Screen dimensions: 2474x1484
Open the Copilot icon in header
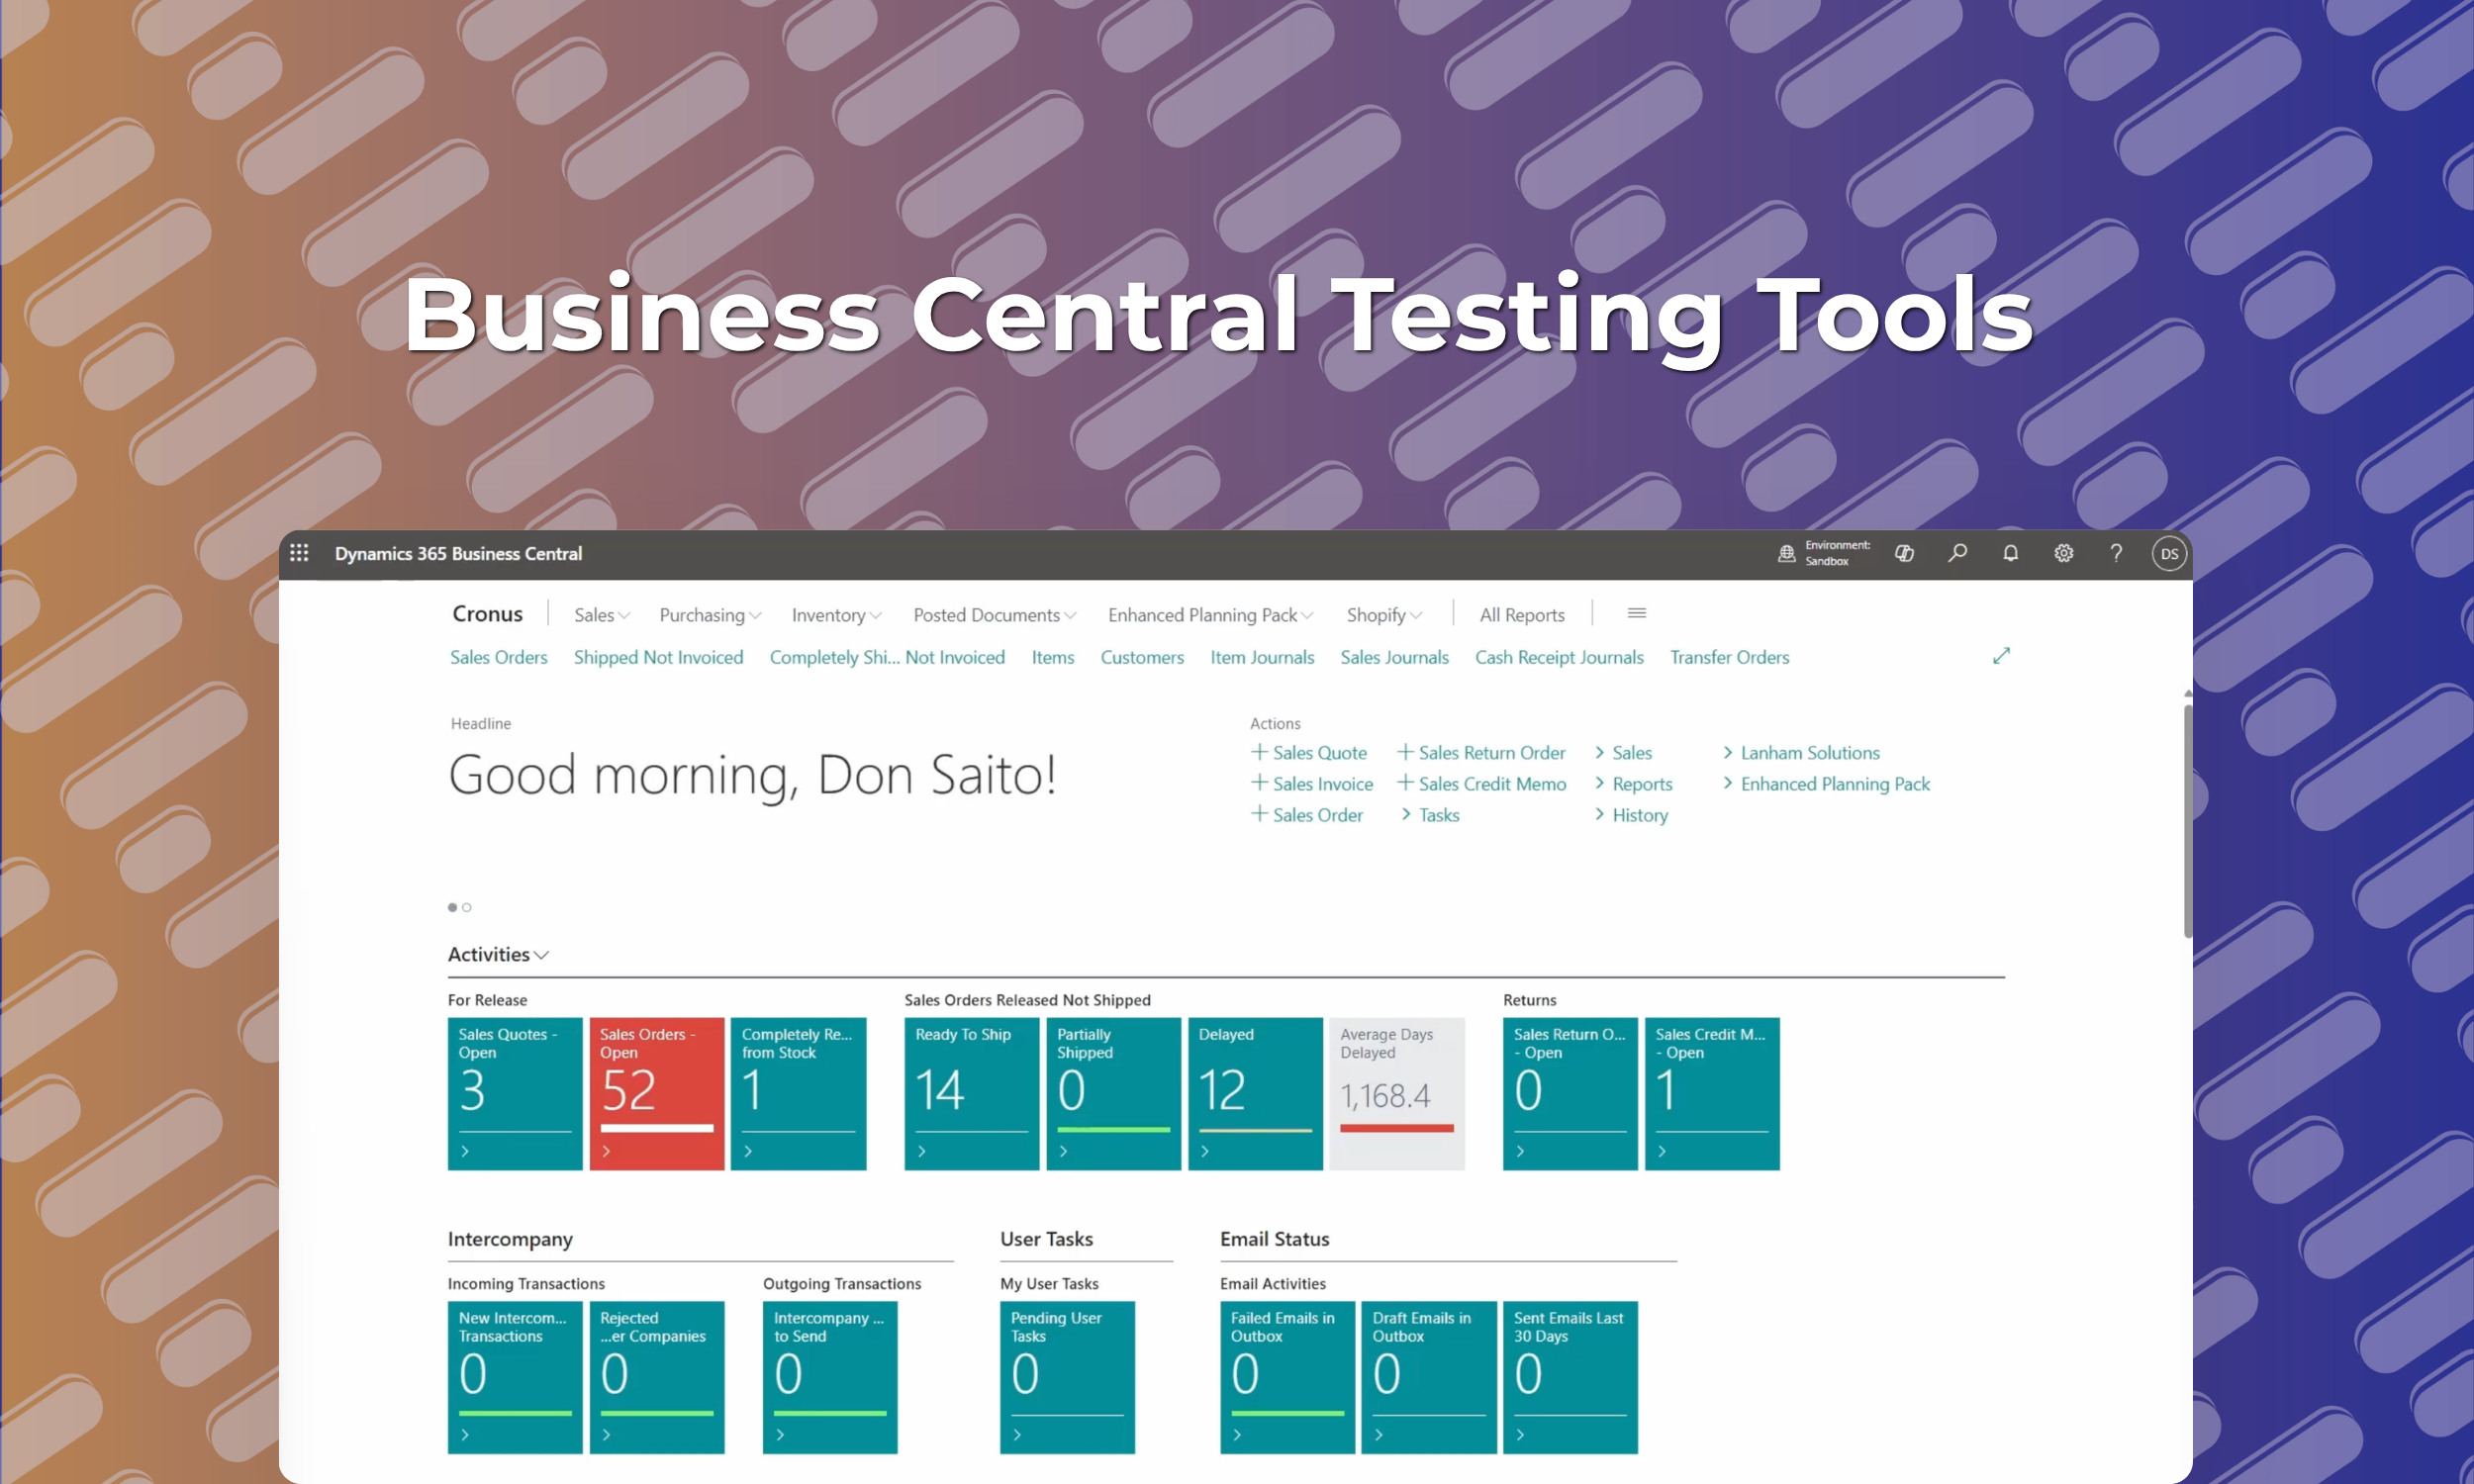coord(1904,553)
